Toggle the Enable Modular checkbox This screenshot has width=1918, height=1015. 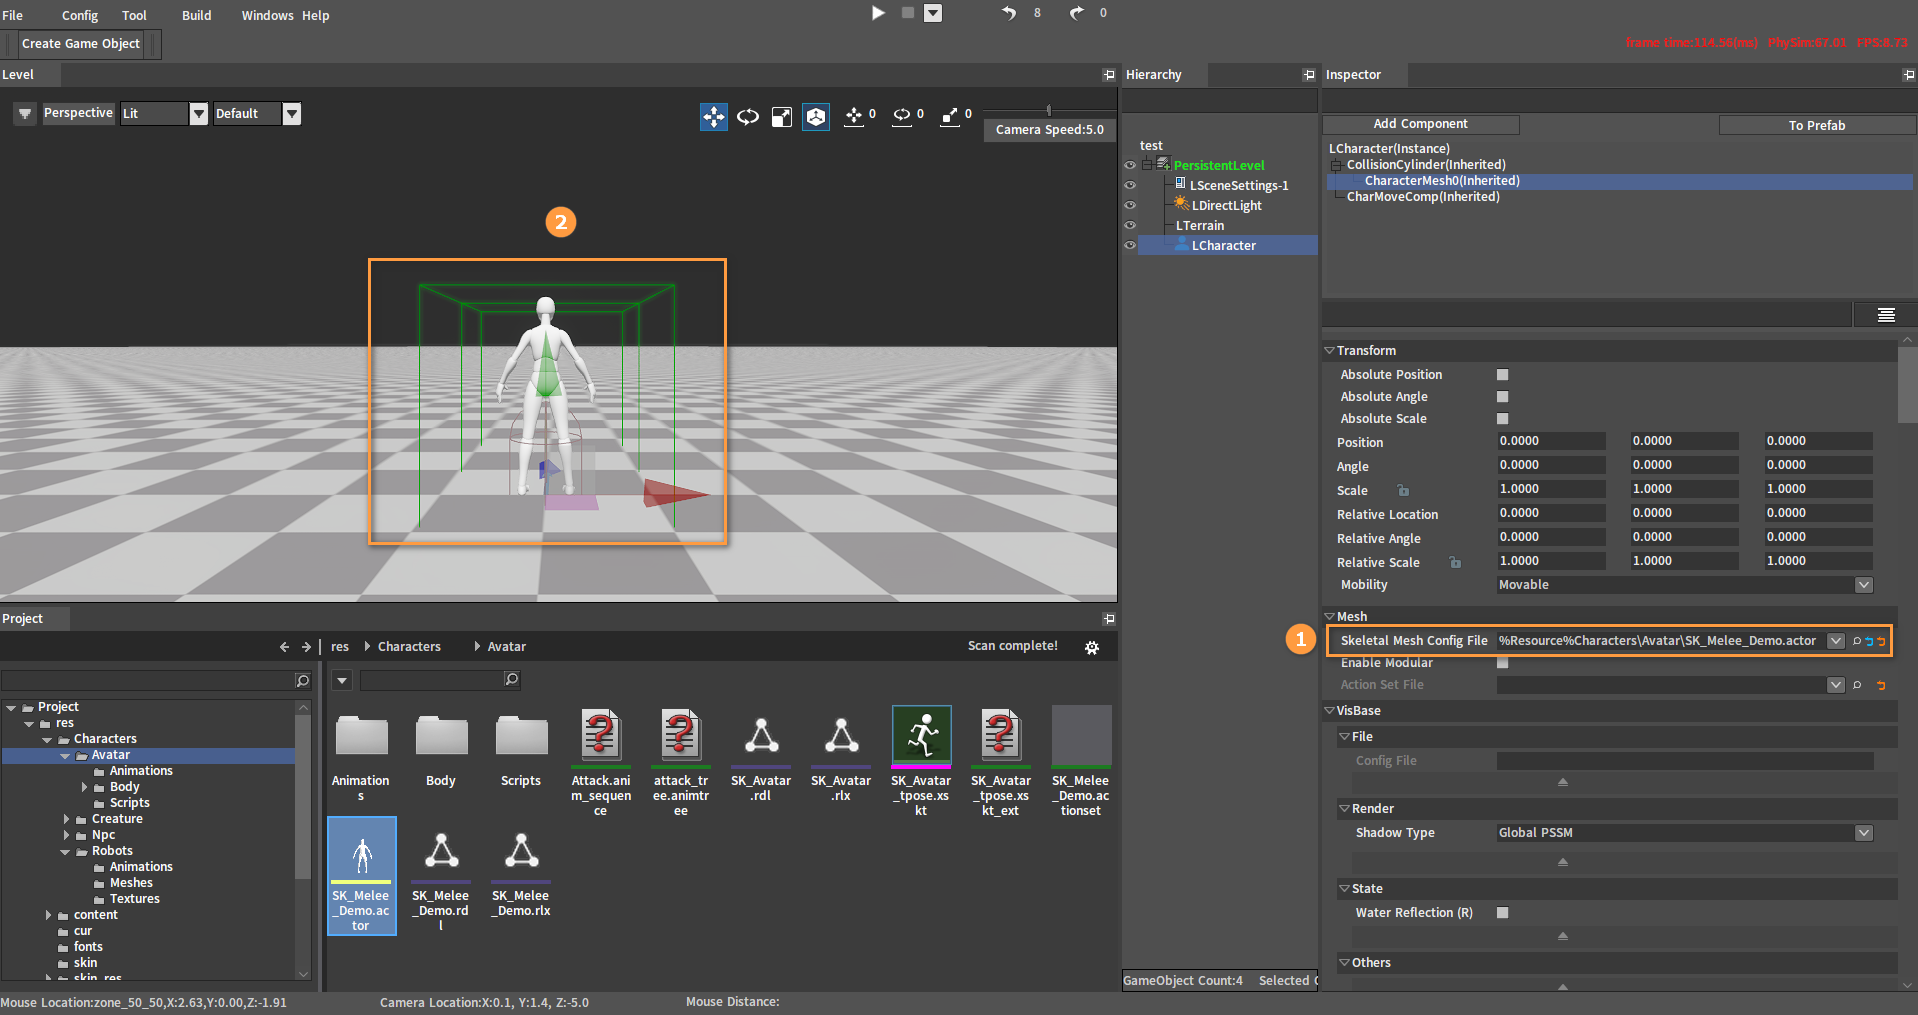1502,663
